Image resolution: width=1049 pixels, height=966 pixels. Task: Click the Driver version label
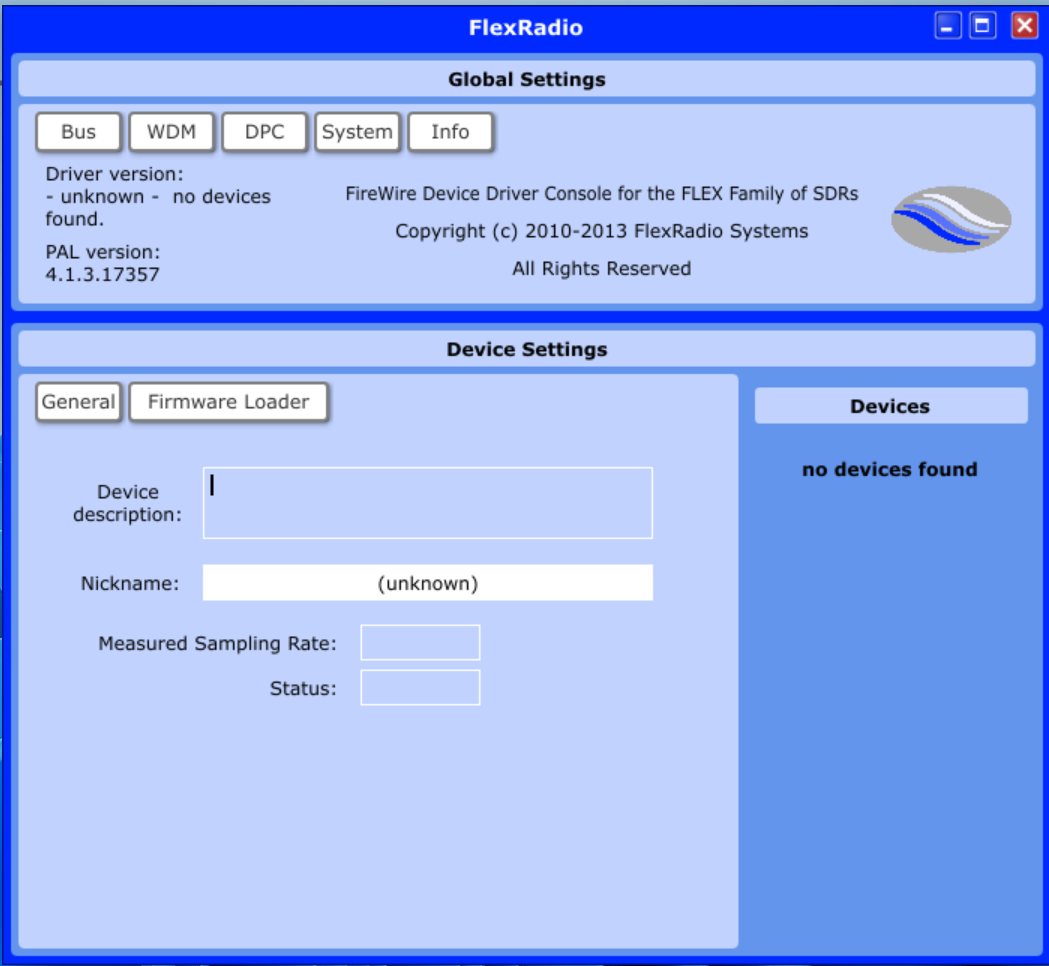click(114, 174)
